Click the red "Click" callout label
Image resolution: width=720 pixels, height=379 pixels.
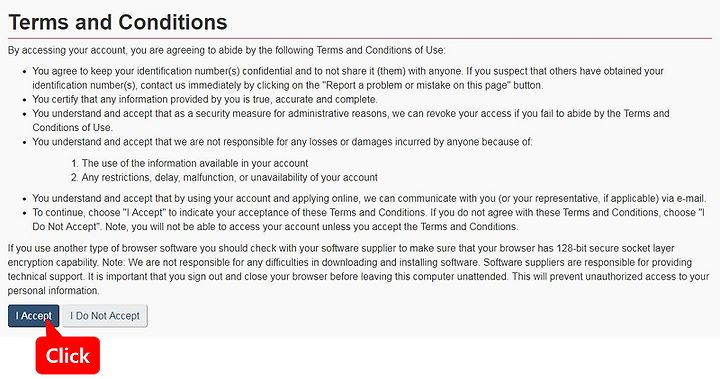coord(68,356)
